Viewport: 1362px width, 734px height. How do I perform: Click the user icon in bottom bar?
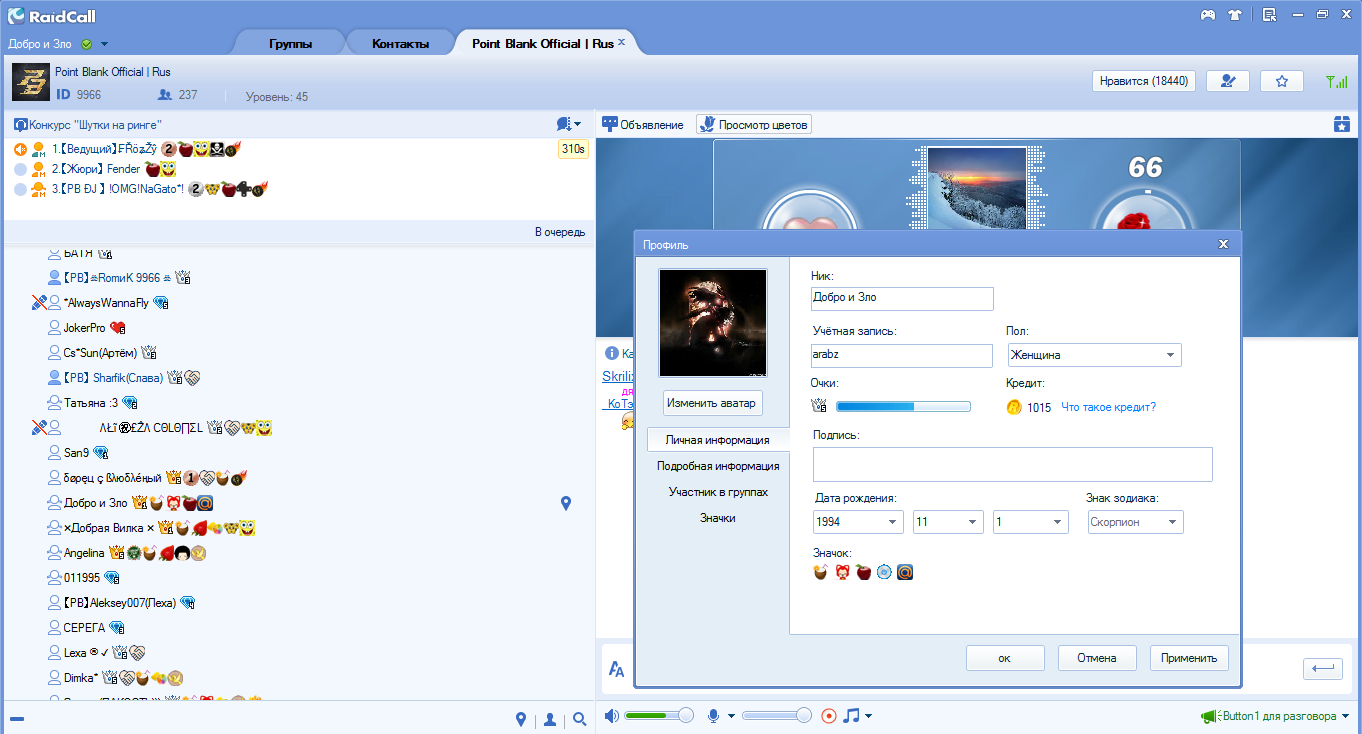click(x=550, y=719)
